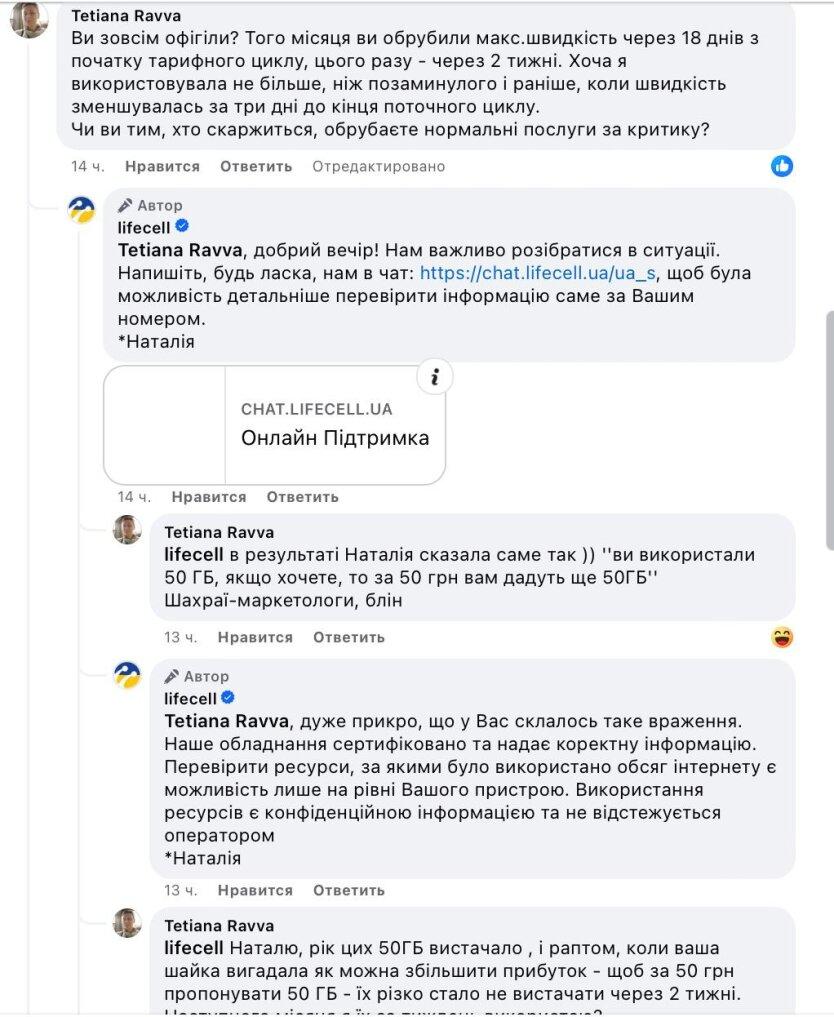Click the lifecell page name in first reply
Image resolution: width=834 pixels, height=1017 pixels.
[x=144, y=227]
